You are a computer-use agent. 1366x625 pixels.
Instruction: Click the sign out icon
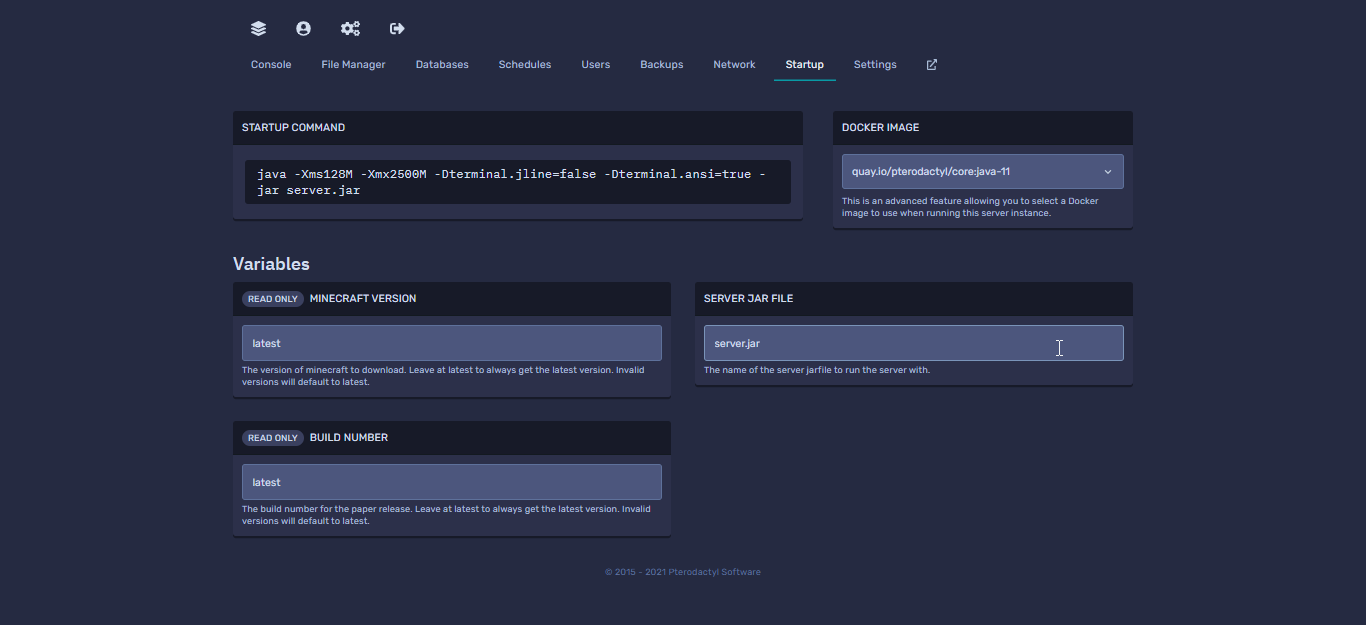click(397, 29)
